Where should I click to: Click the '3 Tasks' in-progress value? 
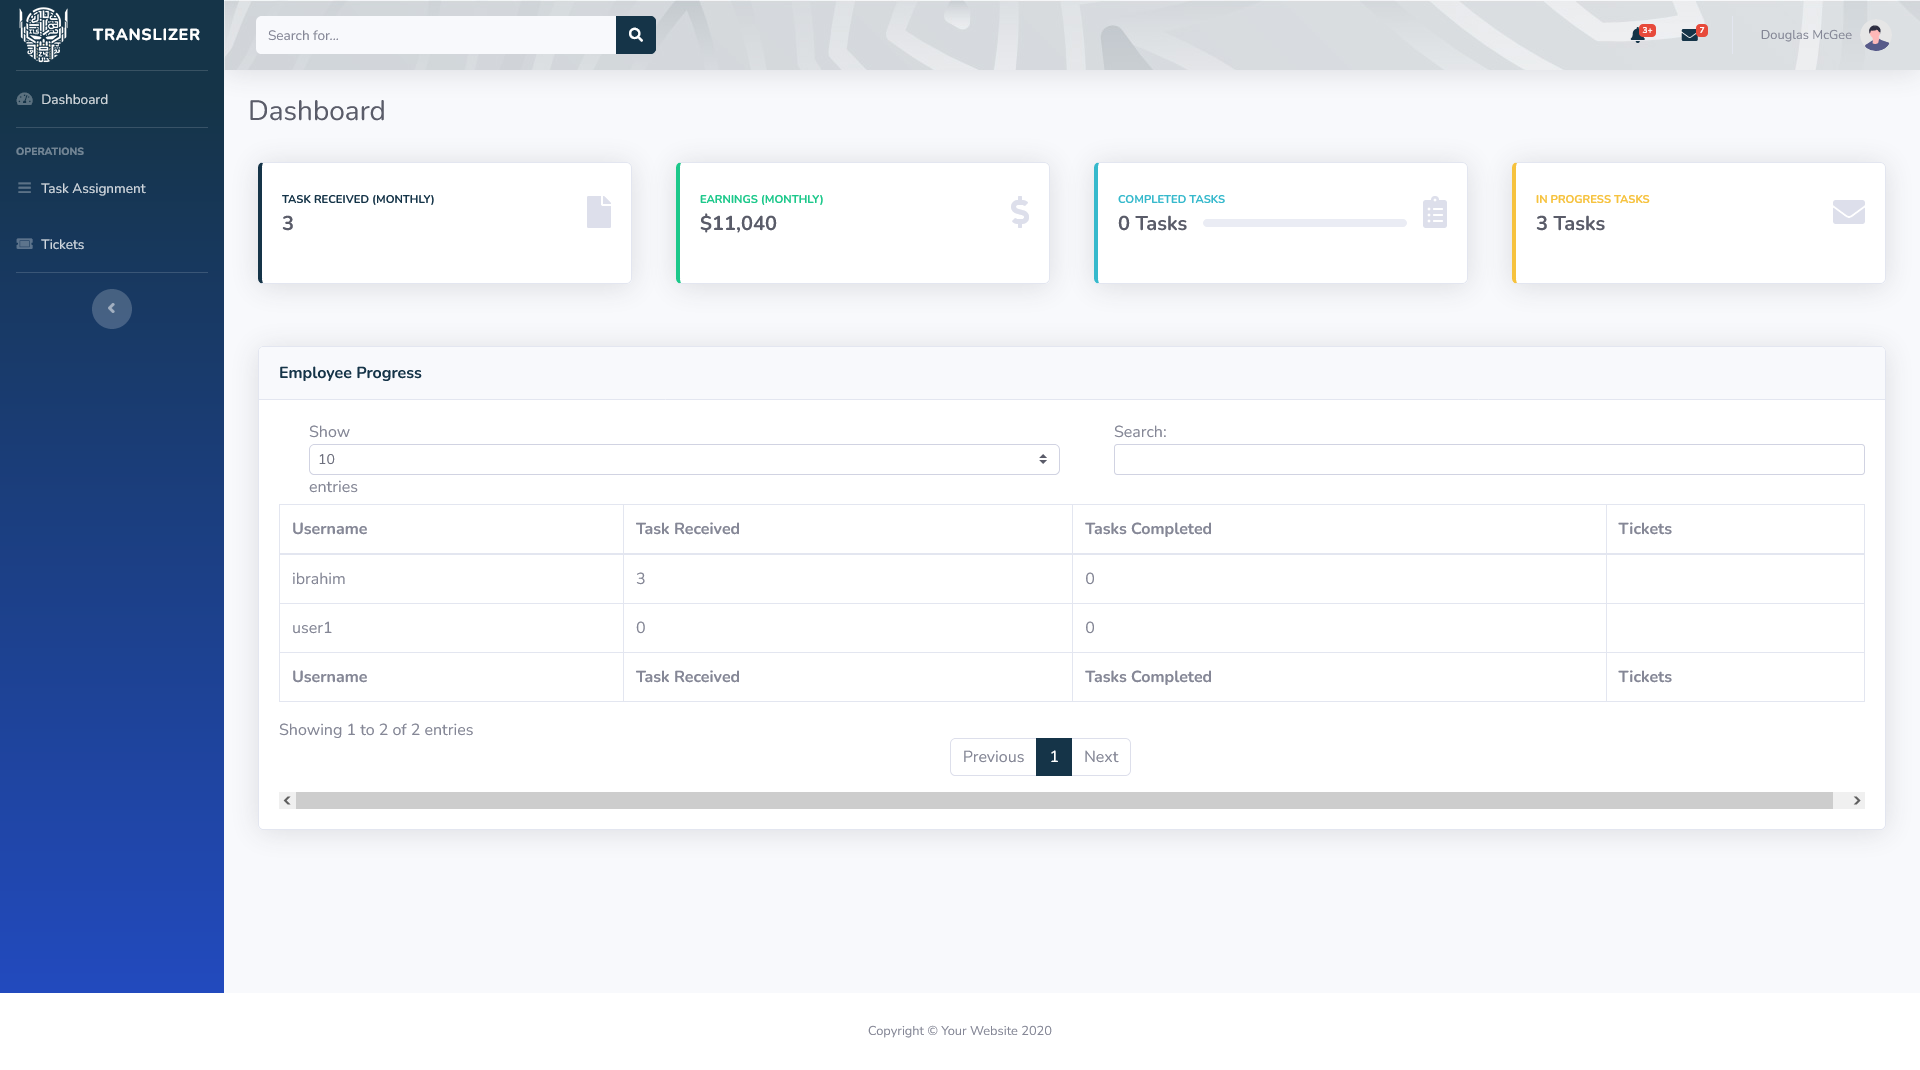click(x=1570, y=224)
